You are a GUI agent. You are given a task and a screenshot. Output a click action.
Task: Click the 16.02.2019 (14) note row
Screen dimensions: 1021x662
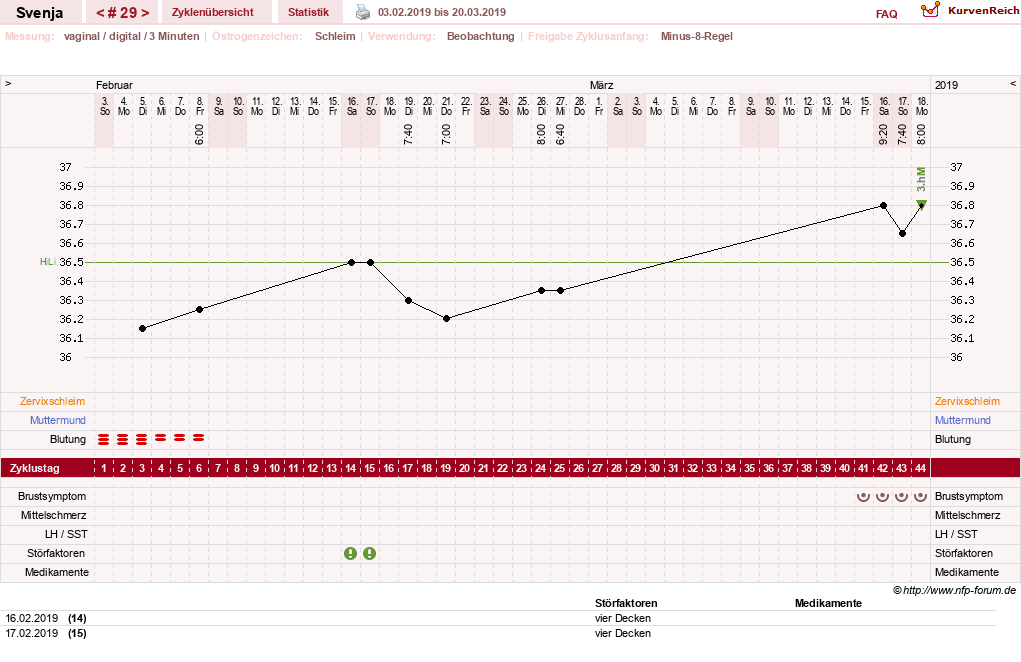pyautogui.click(x=500, y=618)
